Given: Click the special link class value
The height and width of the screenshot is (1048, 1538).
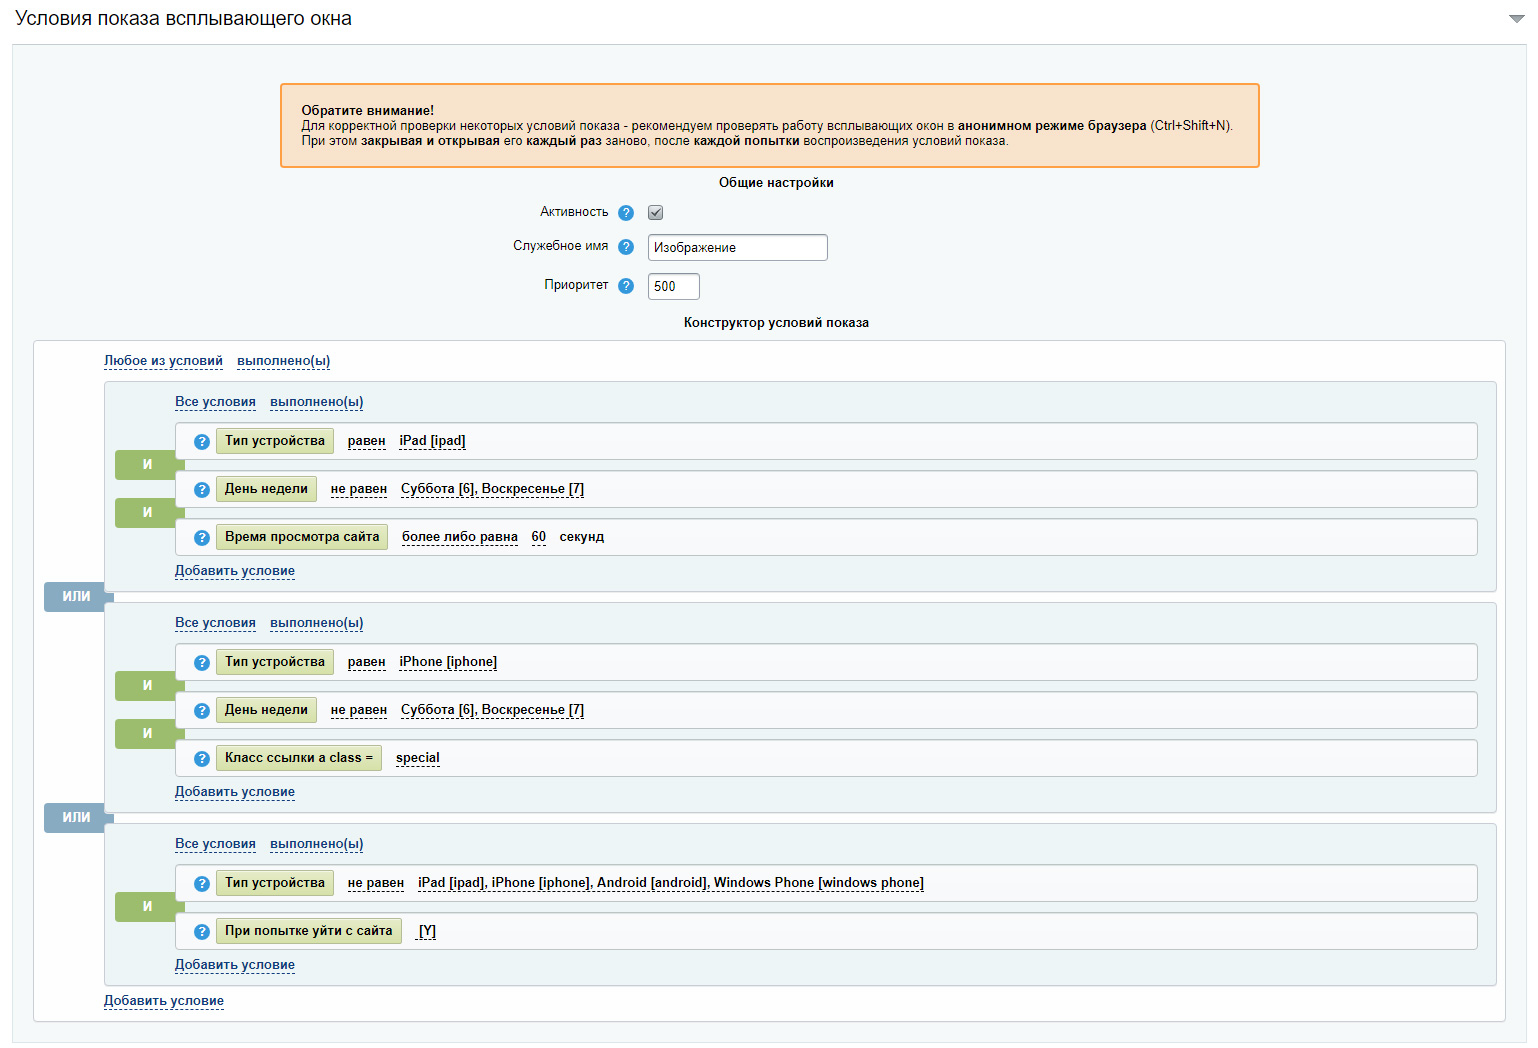Looking at the screenshot, I should coord(417,758).
